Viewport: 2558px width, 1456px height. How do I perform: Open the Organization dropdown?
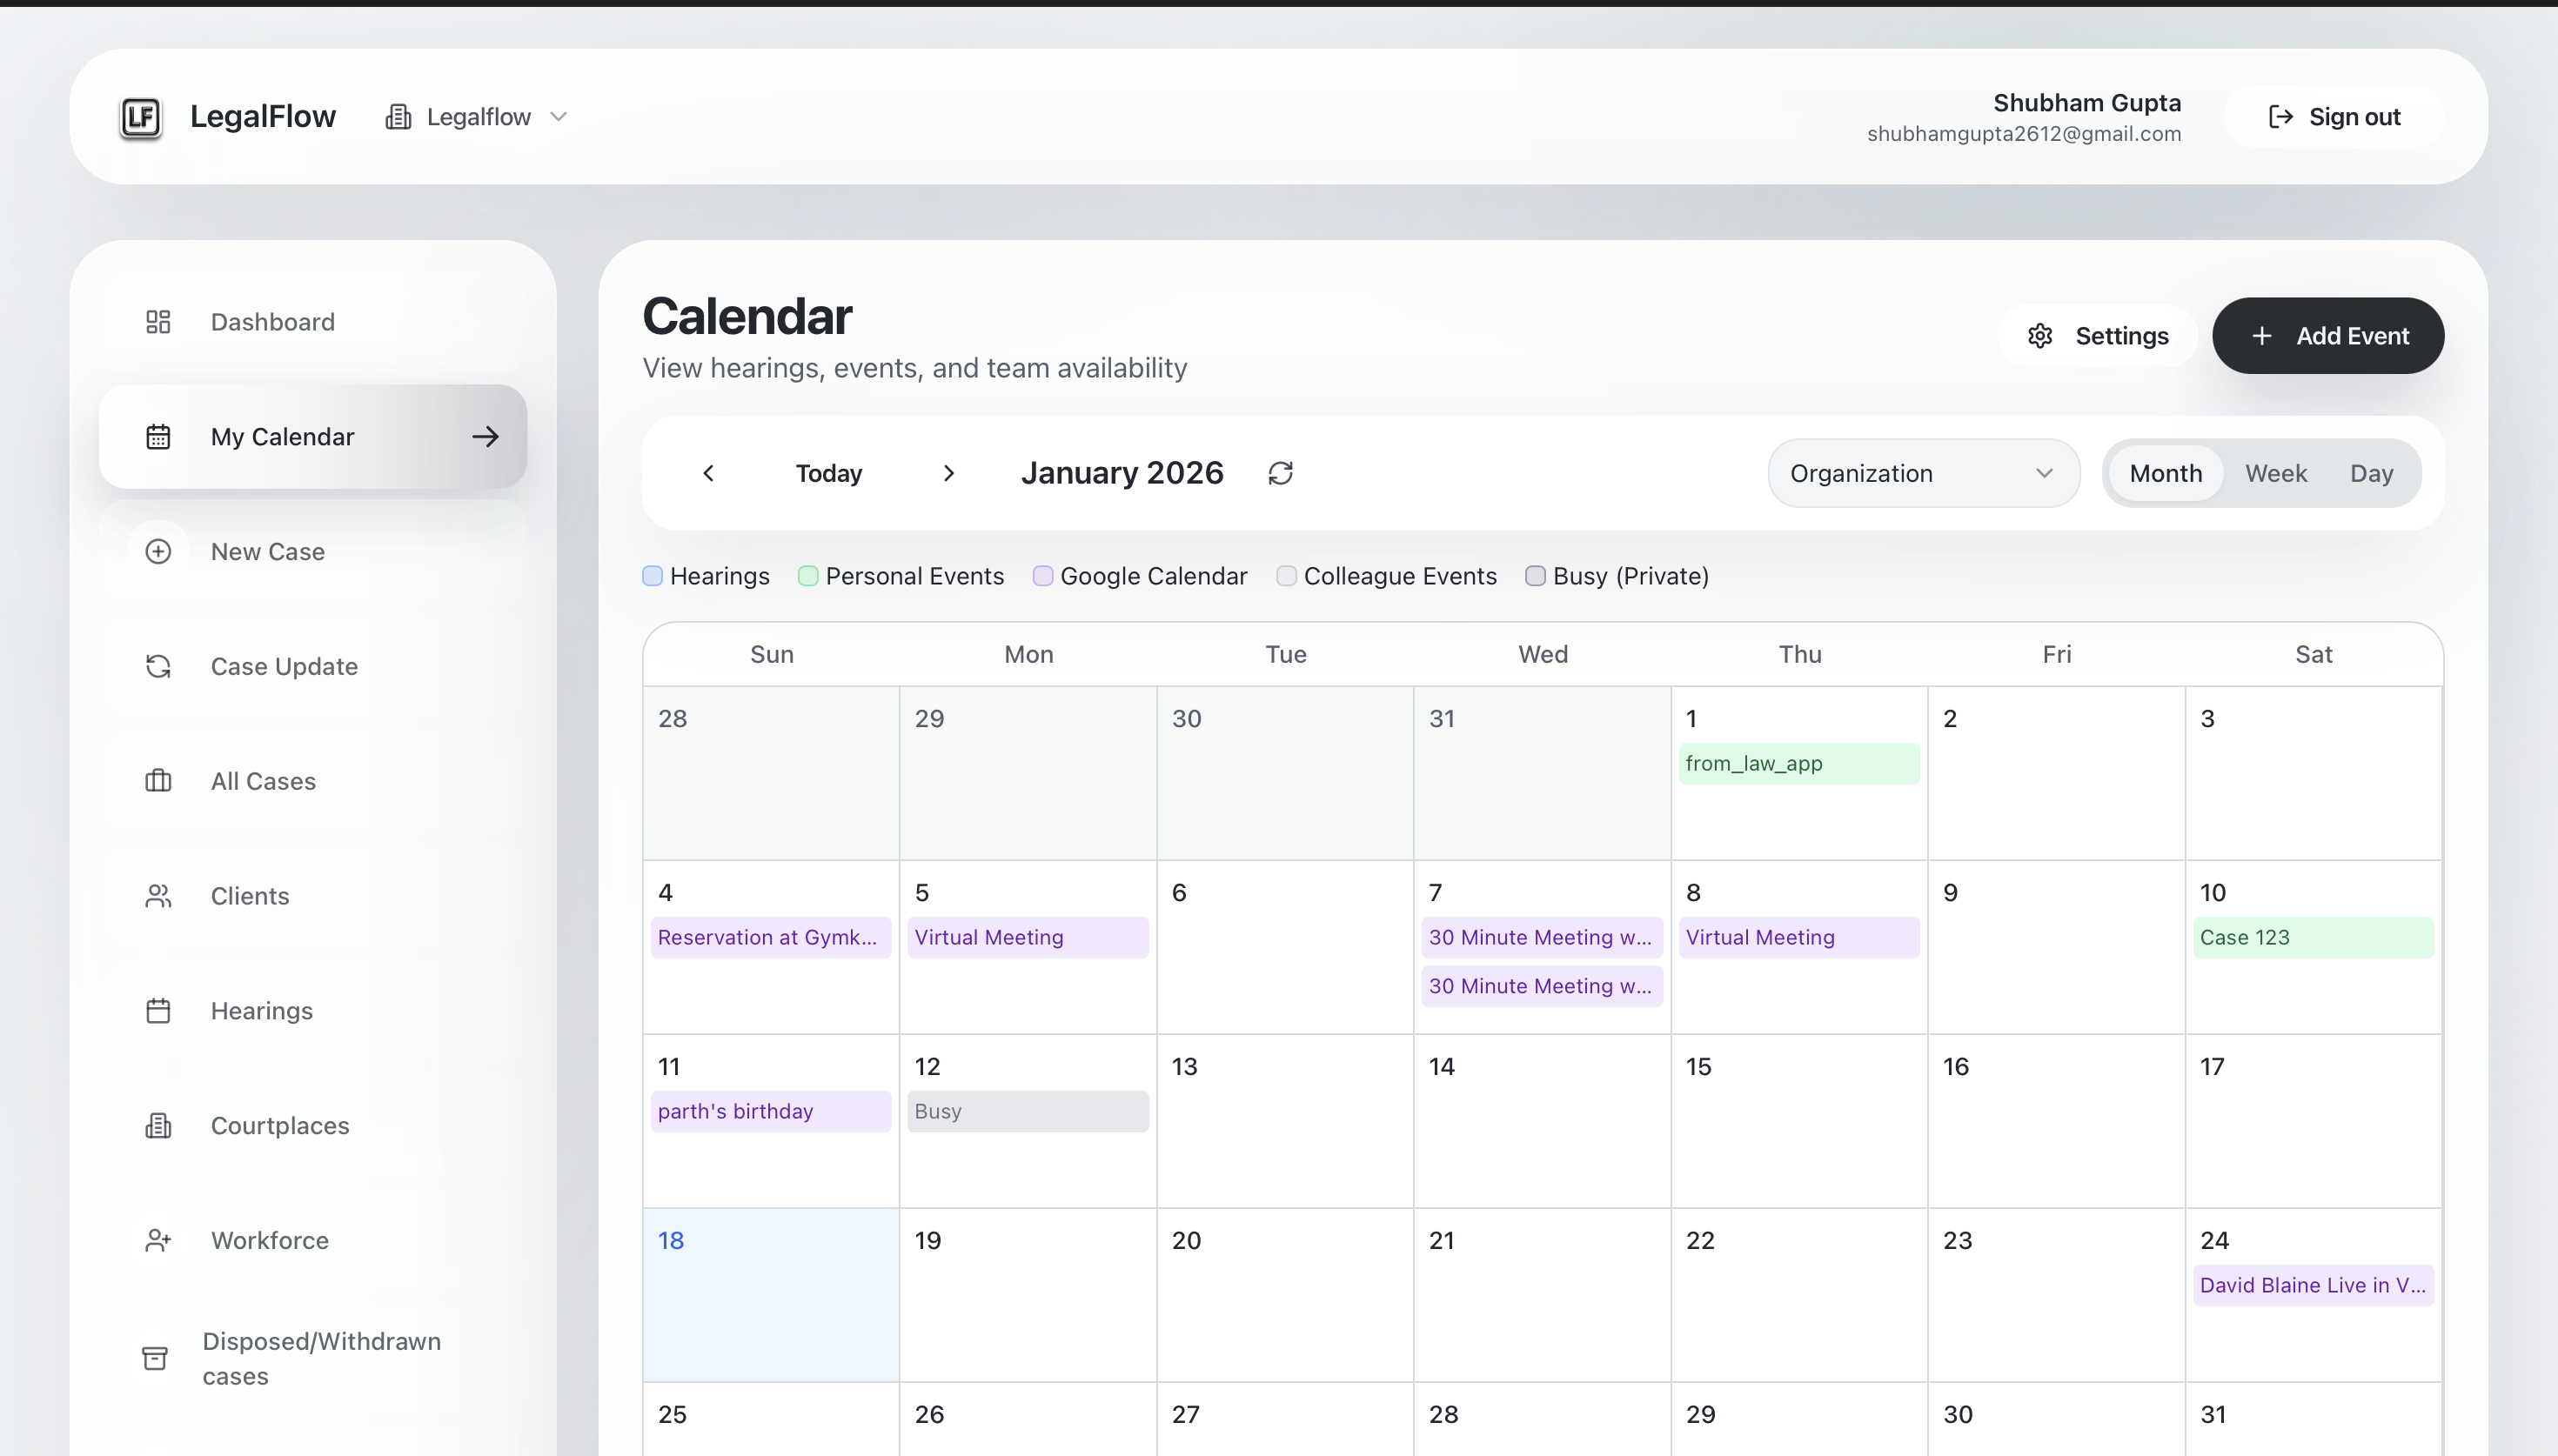pos(1923,472)
